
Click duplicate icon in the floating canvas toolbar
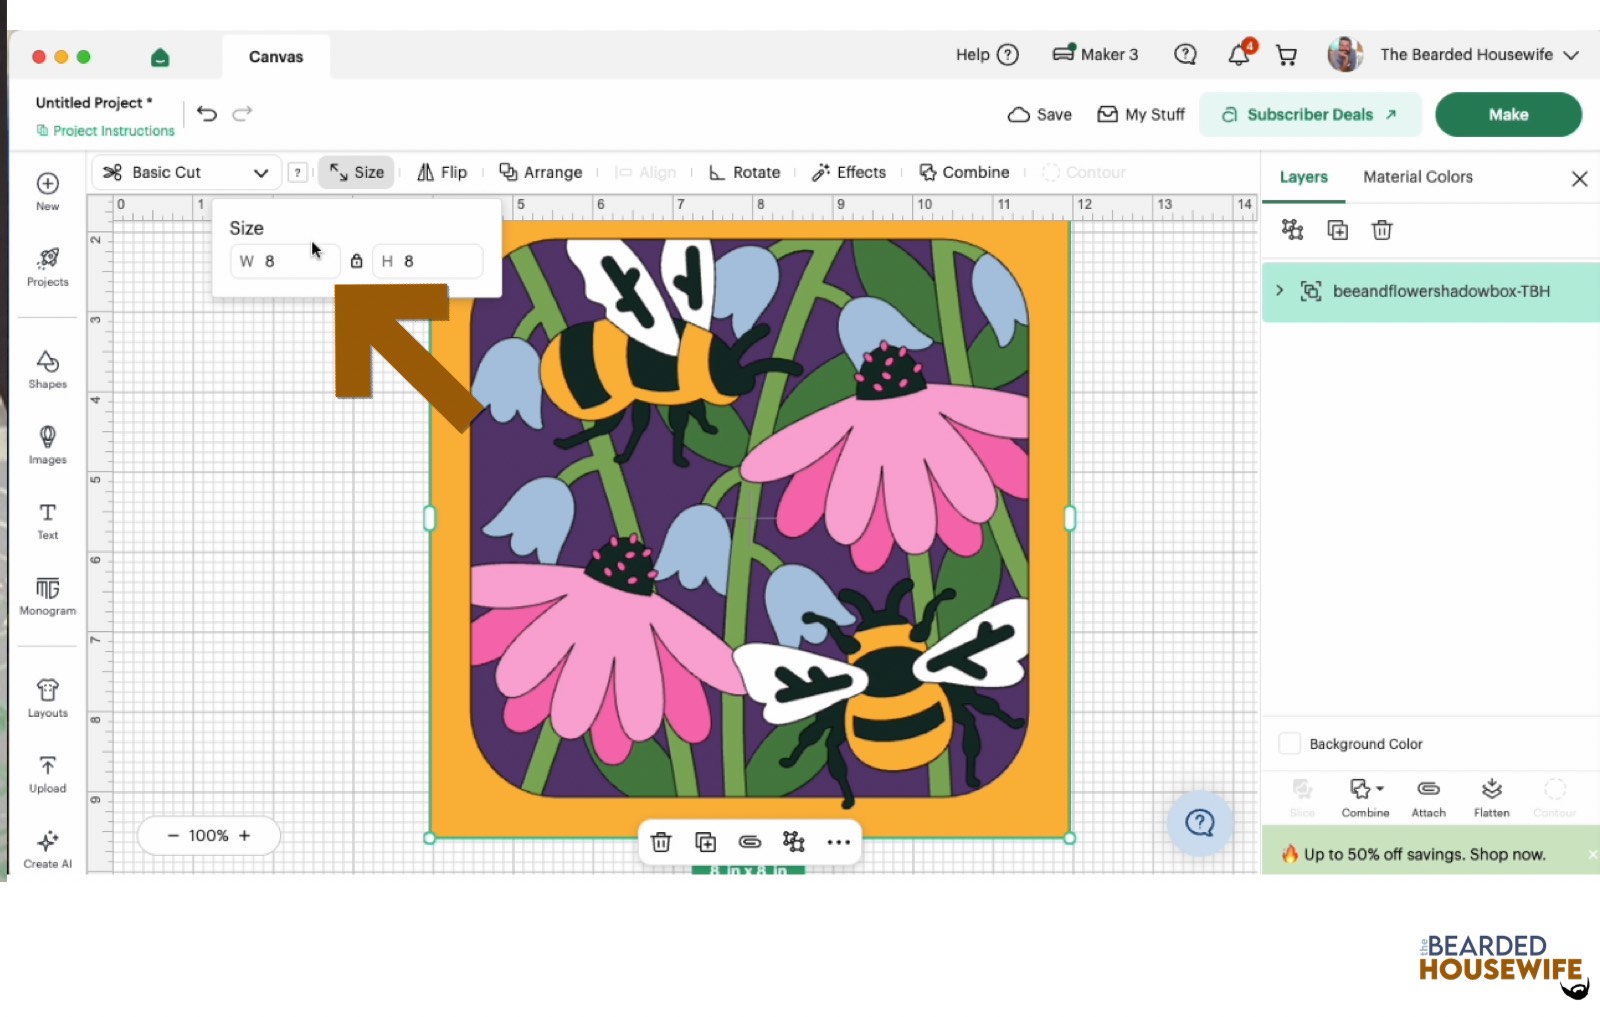705,842
